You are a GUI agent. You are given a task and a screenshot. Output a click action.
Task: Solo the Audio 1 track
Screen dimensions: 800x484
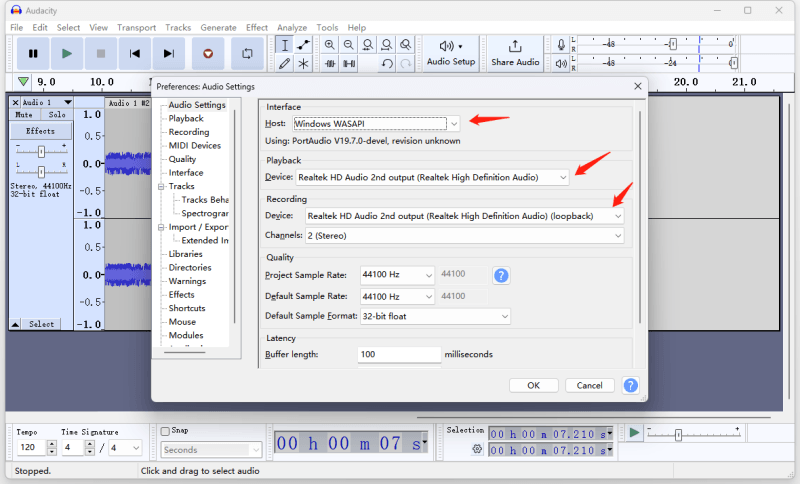pyautogui.click(x=57, y=115)
